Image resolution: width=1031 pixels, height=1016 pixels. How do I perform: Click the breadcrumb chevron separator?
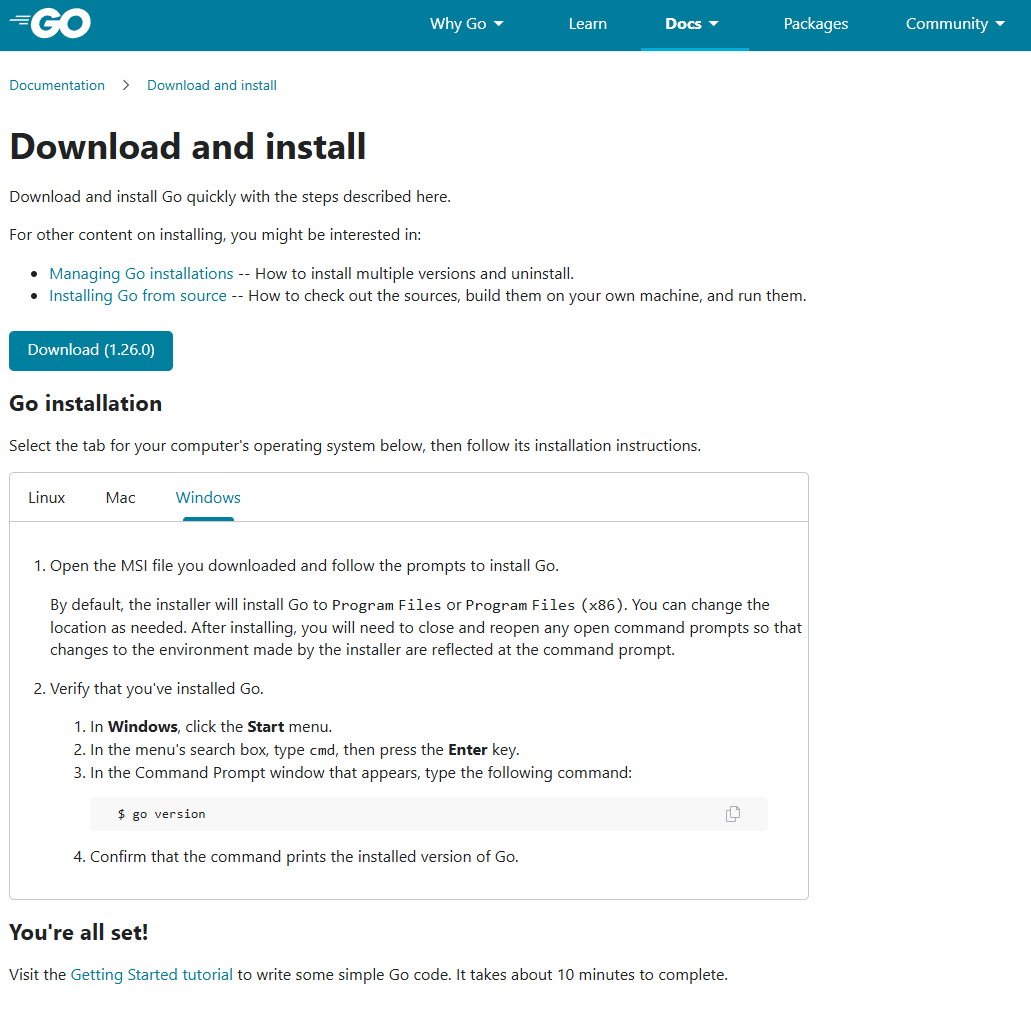coord(126,85)
